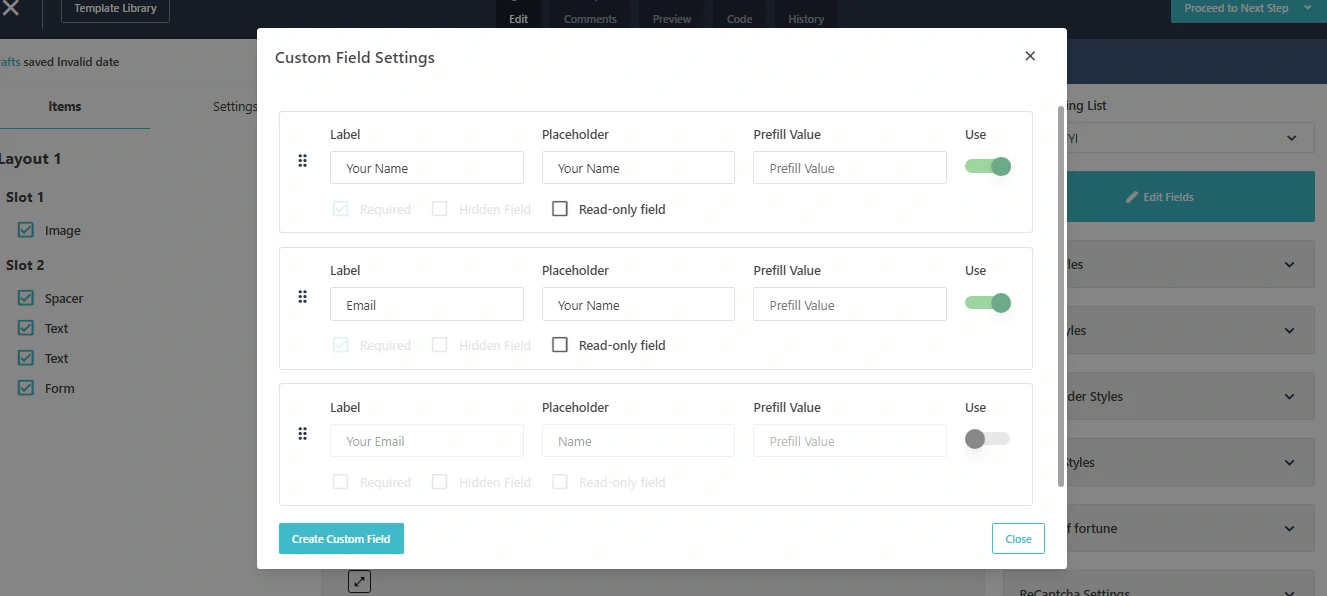Select the Items tab in left panel
The width and height of the screenshot is (1327, 596).
click(65, 106)
